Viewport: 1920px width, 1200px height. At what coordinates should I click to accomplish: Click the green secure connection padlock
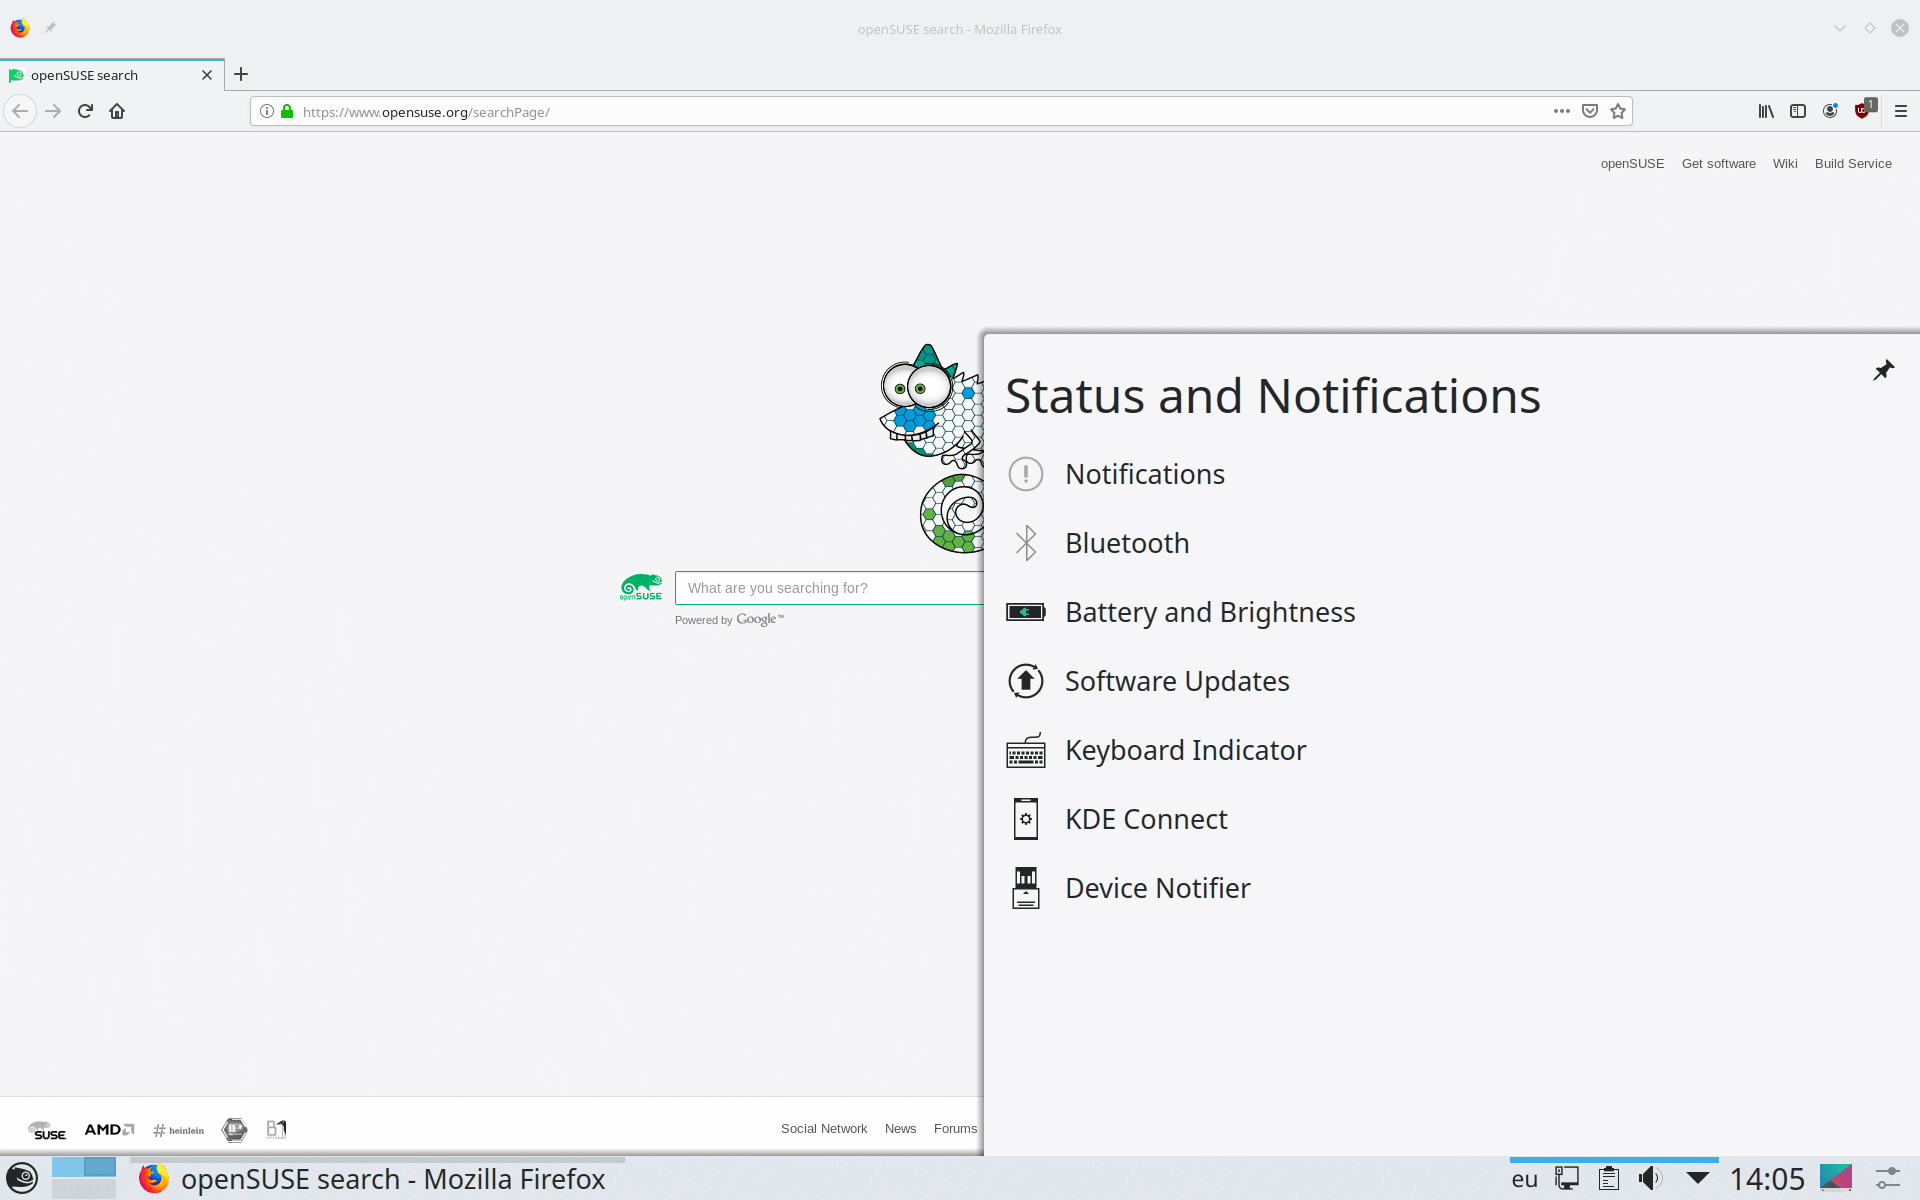(x=287, y=111)
